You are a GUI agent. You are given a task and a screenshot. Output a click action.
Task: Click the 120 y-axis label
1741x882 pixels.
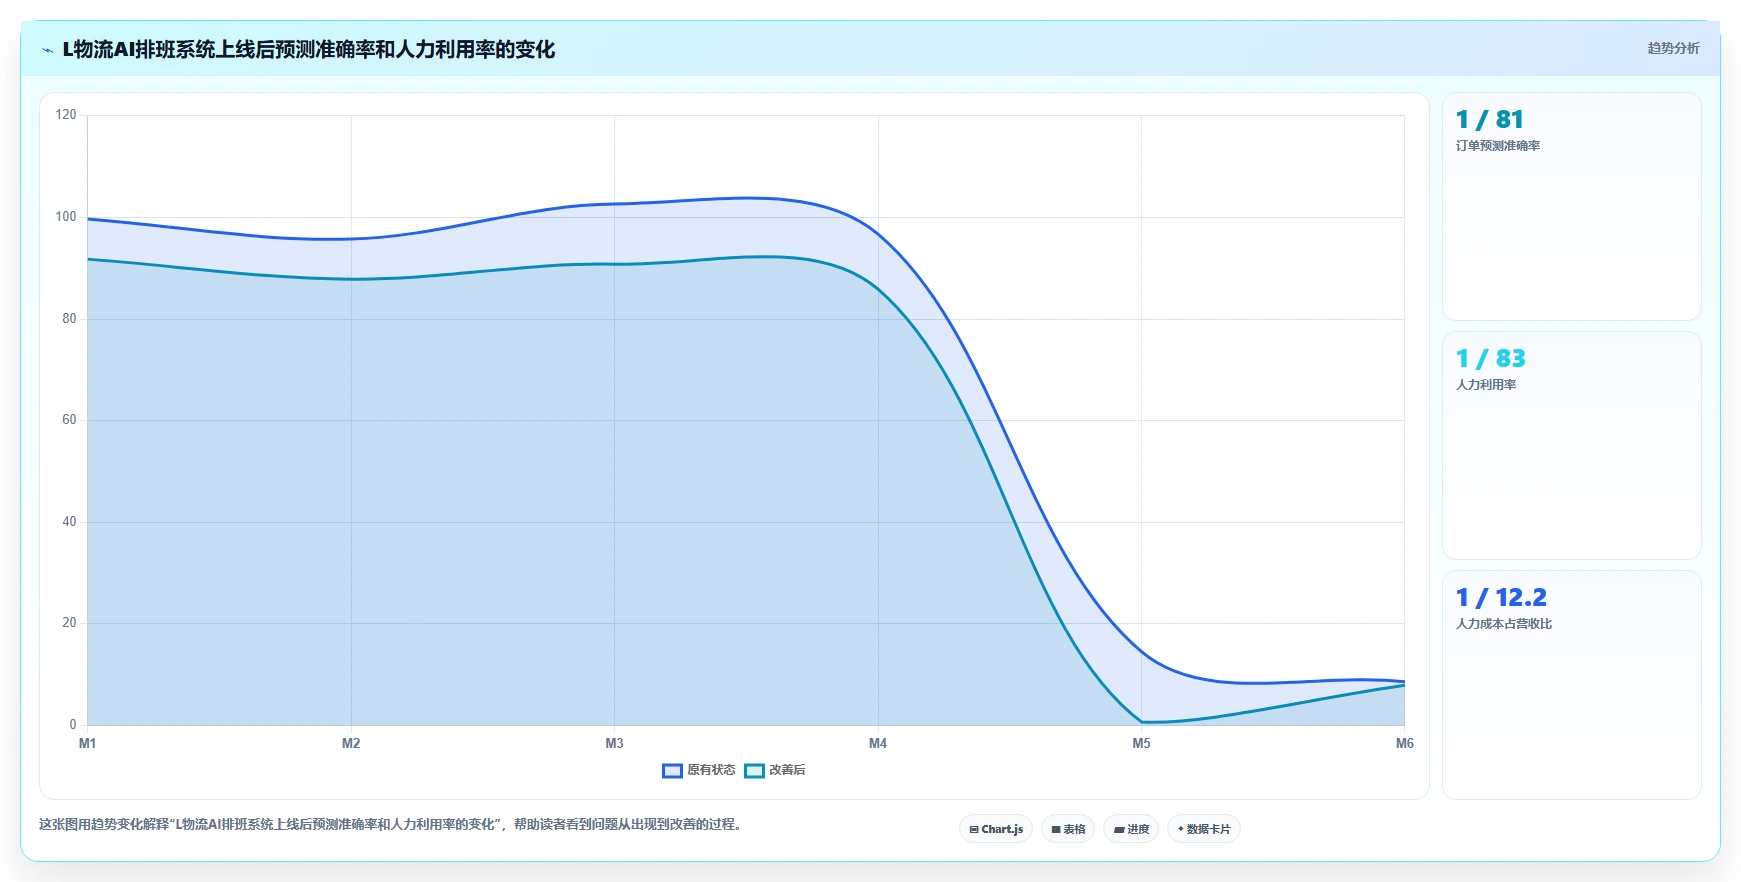pyautogui.click(x=66, y=115)
